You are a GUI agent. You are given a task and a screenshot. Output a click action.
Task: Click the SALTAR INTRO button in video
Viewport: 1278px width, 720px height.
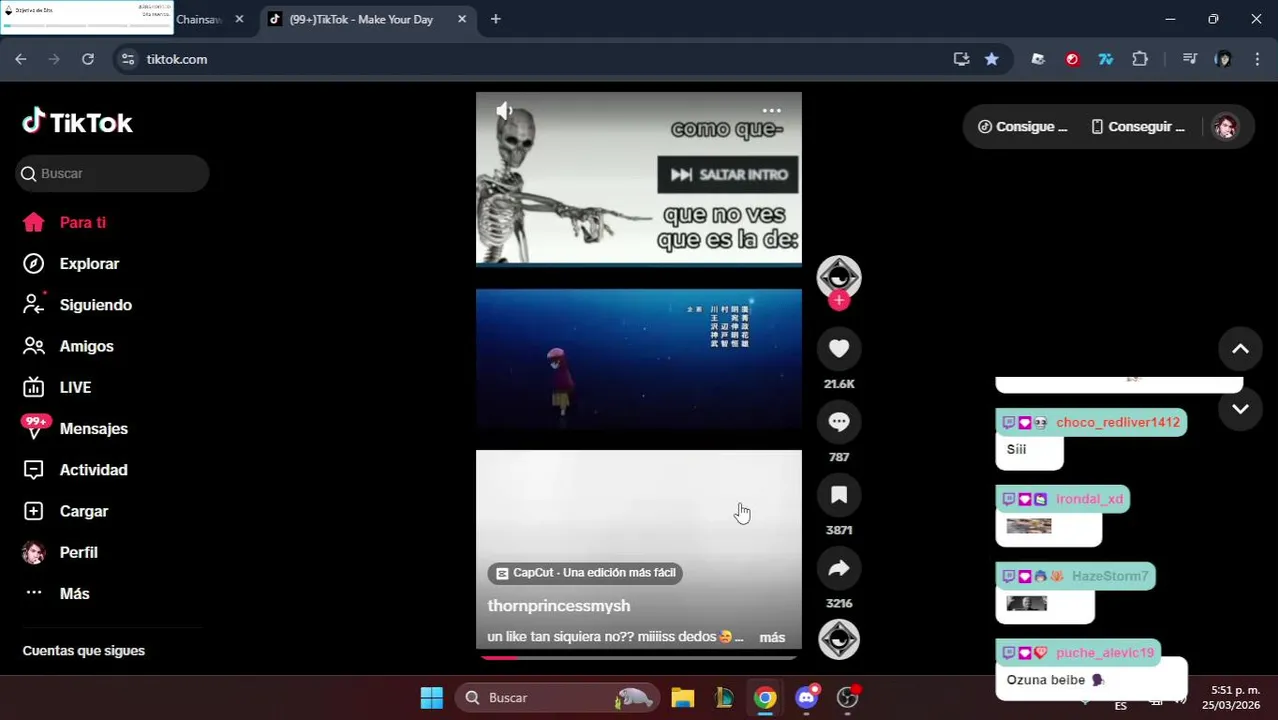coord(727,174)
